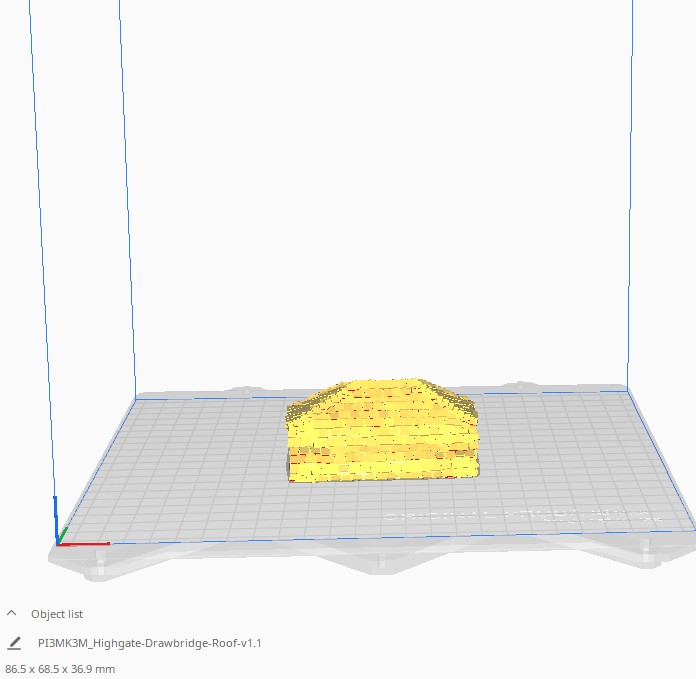Click empty viewport space above the model
Screen dimensions: 696x679
(380, 200)
